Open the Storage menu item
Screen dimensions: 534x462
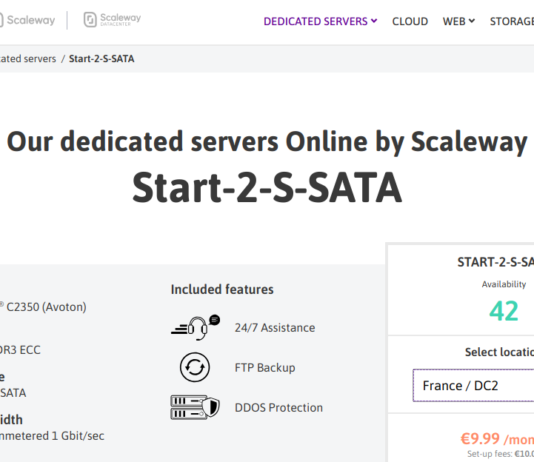(x=512, y=21)
